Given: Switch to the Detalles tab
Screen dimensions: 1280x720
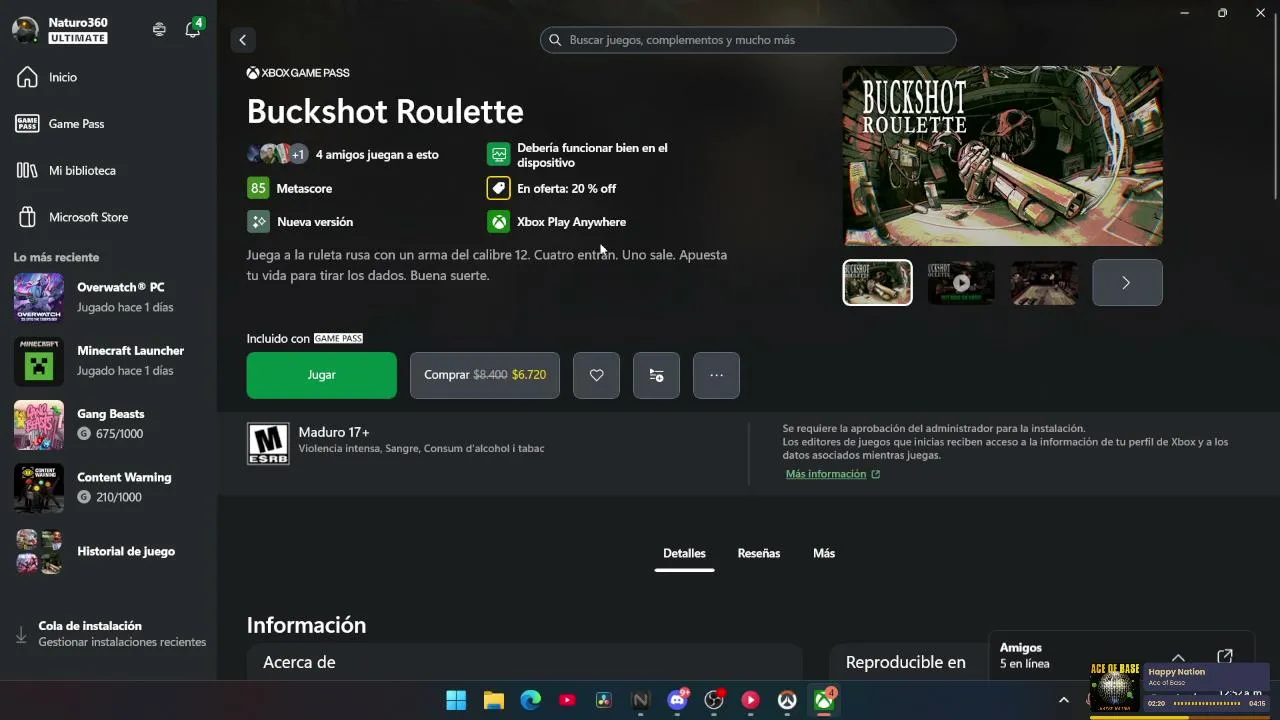Looking at the screenshot, I should 684,554.
